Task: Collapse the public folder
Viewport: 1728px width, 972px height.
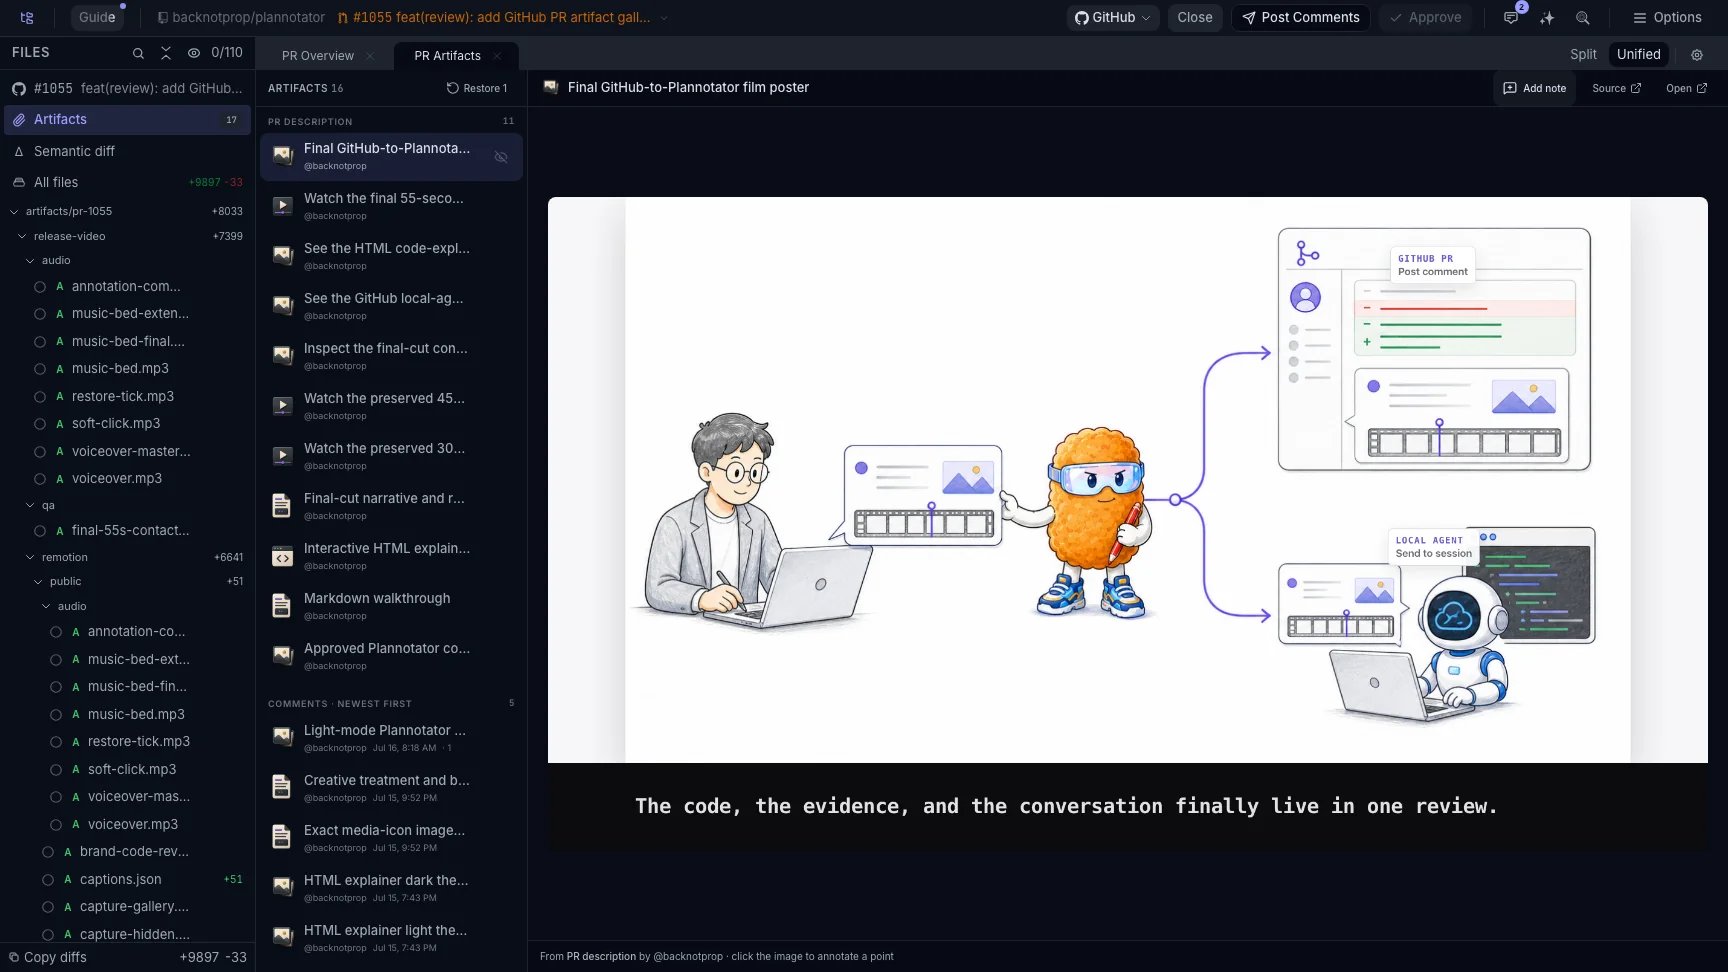Action: pos(38,581)
